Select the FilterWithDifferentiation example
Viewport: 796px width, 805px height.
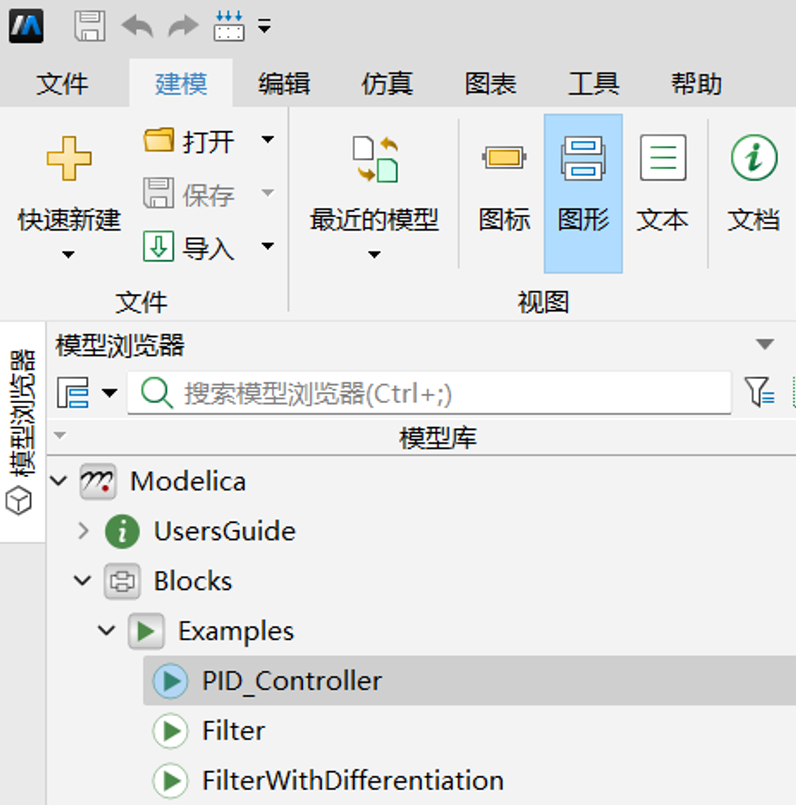pyautogui.click(x=352, y=780)
